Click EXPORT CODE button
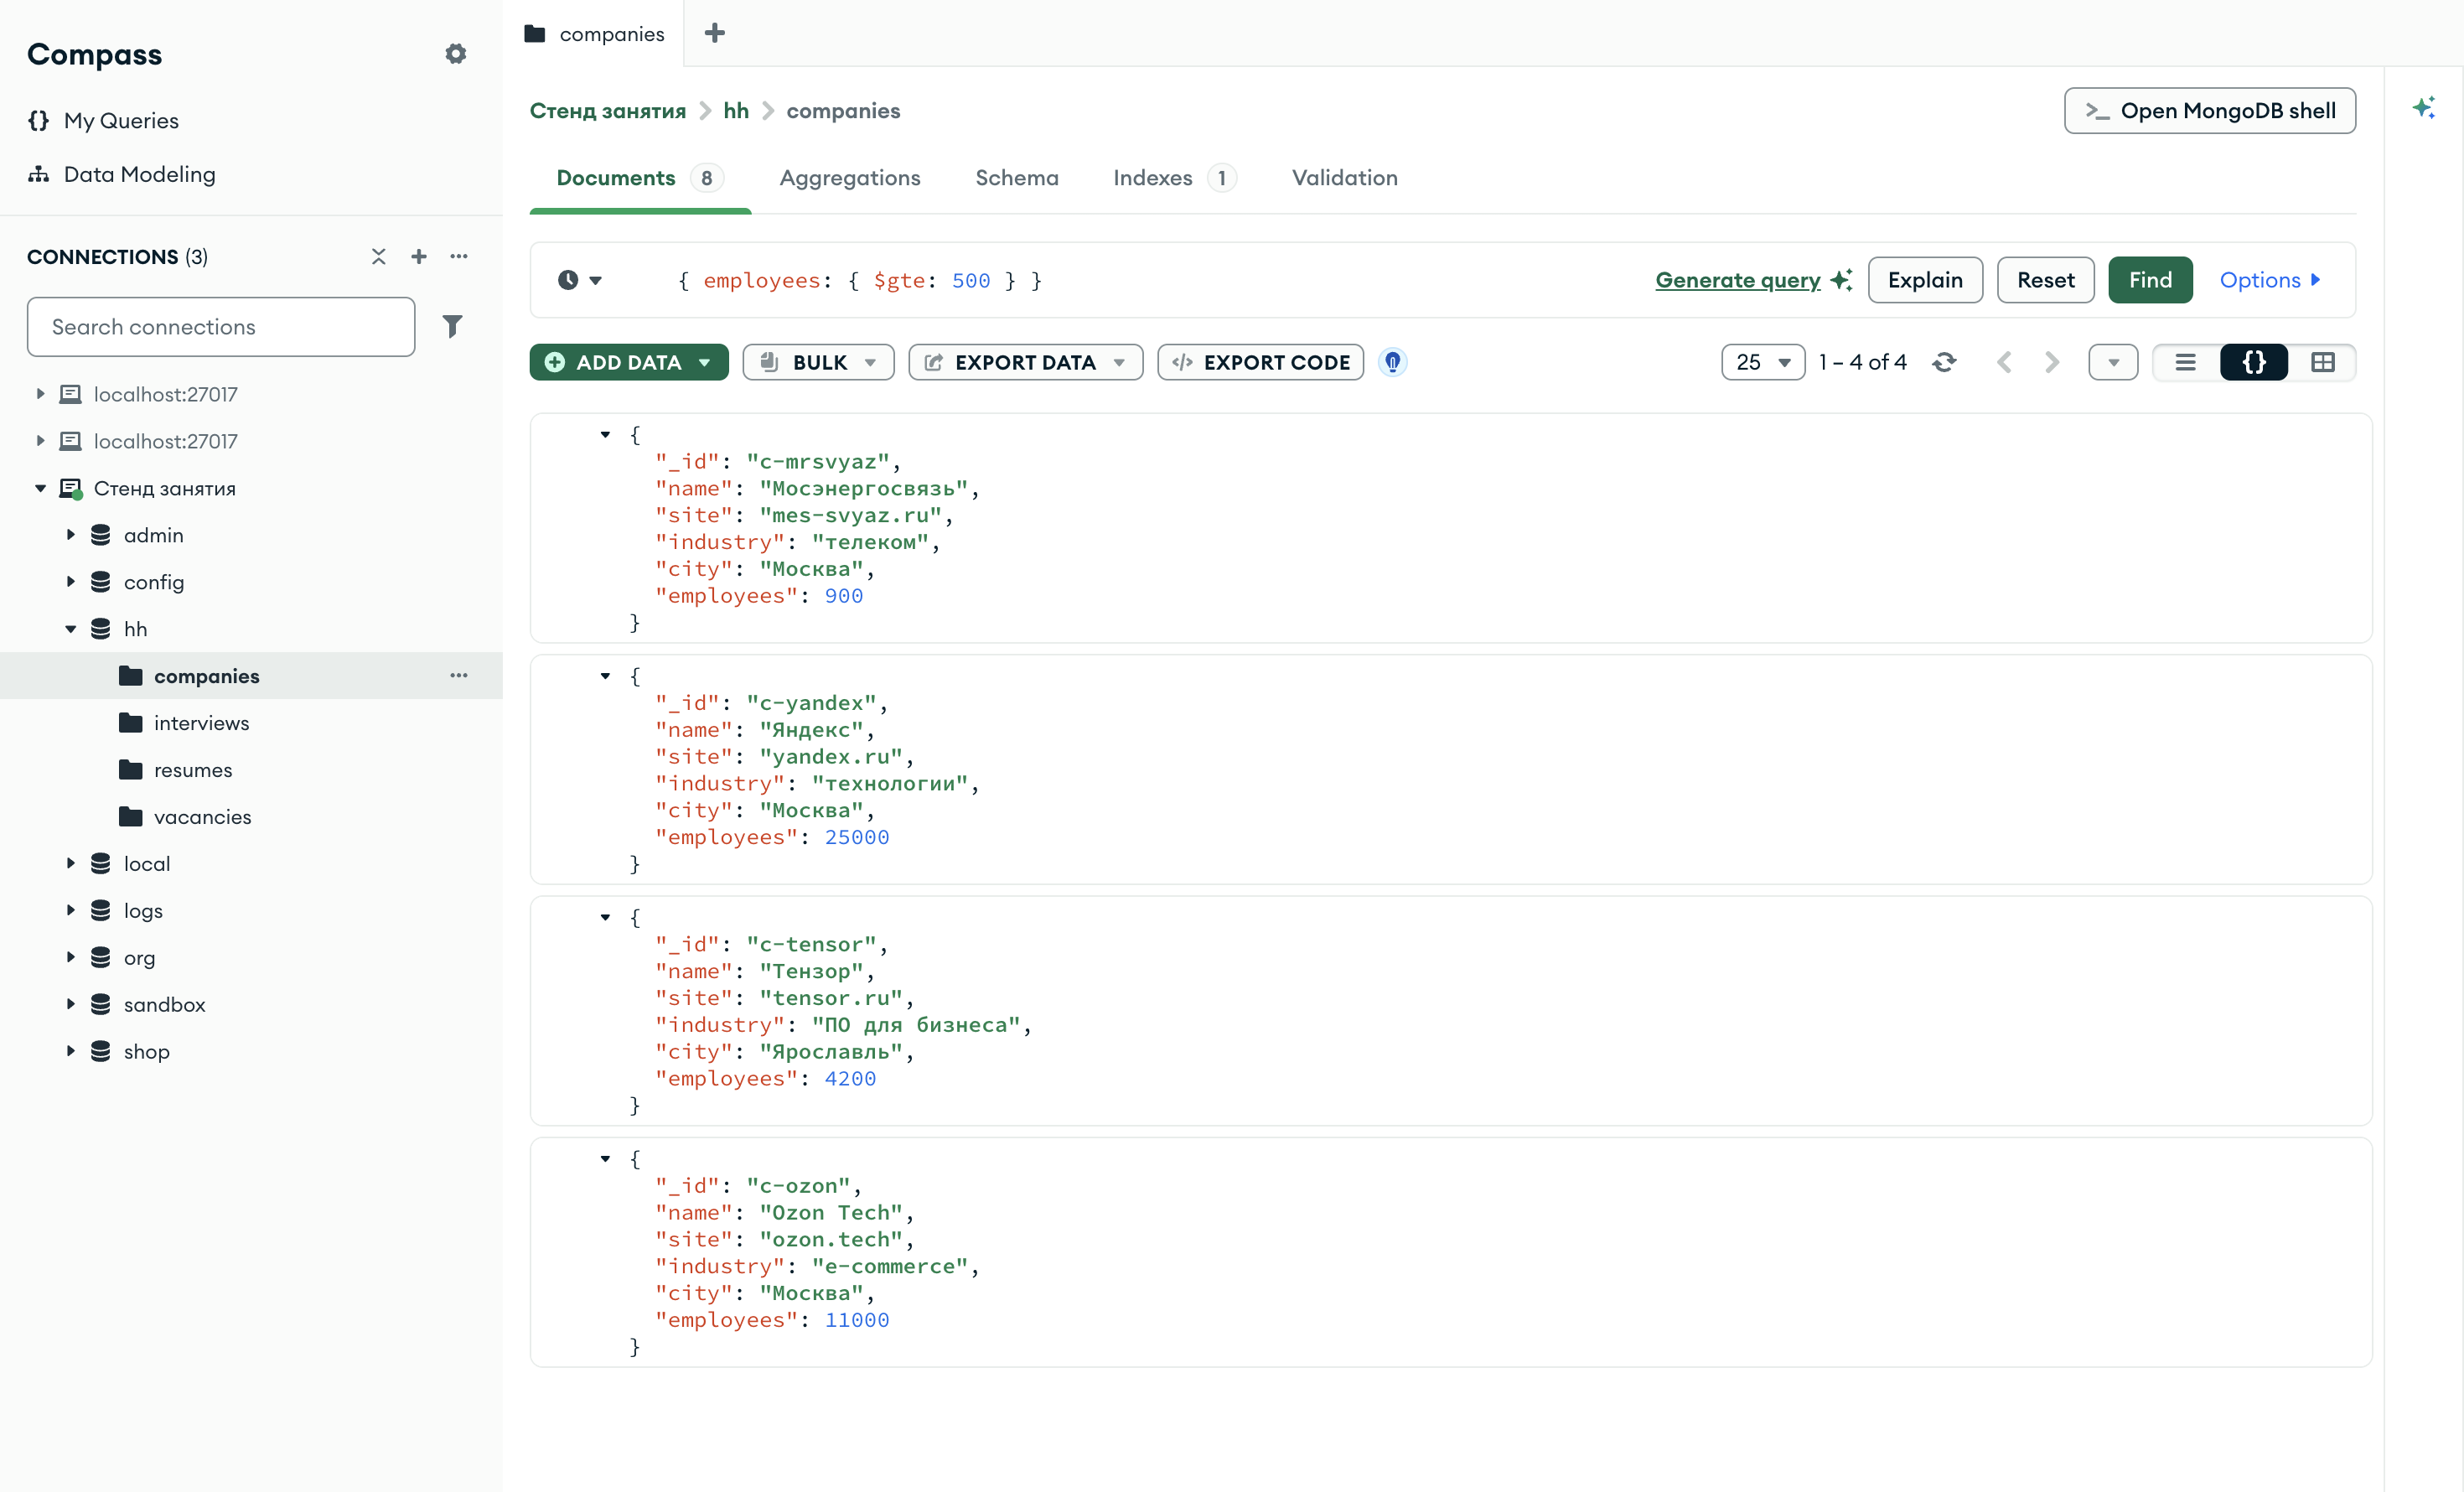The height and width of the screenshot is (1492, 2464). click(x=1260, y=362)
